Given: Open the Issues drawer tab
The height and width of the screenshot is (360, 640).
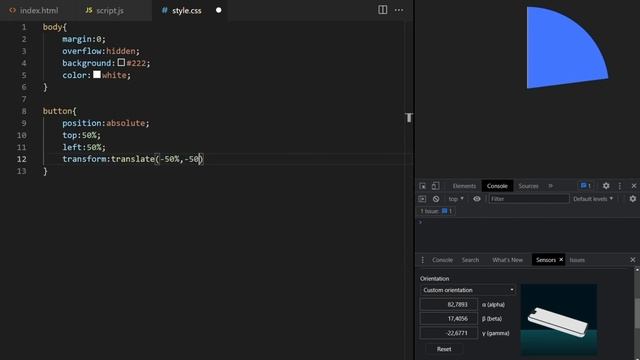Looking at the screenshot, I should [577, 260].
